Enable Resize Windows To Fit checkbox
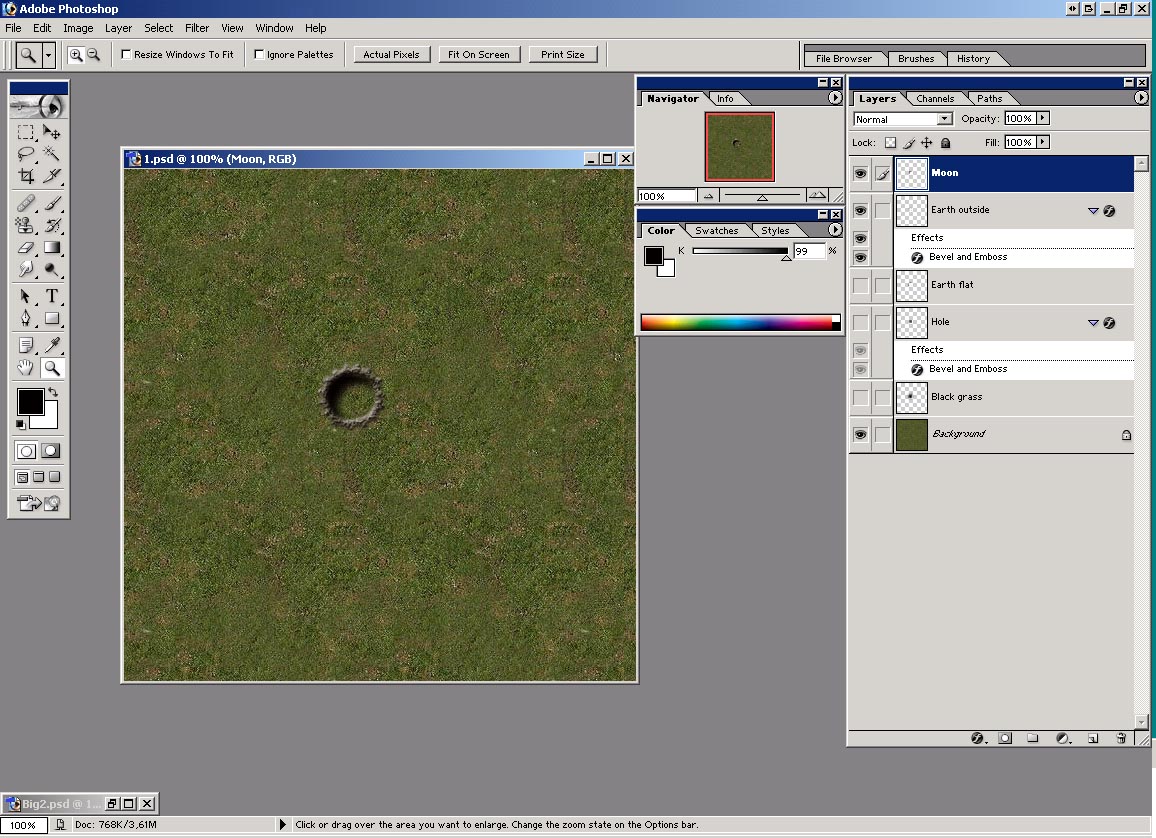Viewport: 1156px width, 838px height. [x=126, y=55]
